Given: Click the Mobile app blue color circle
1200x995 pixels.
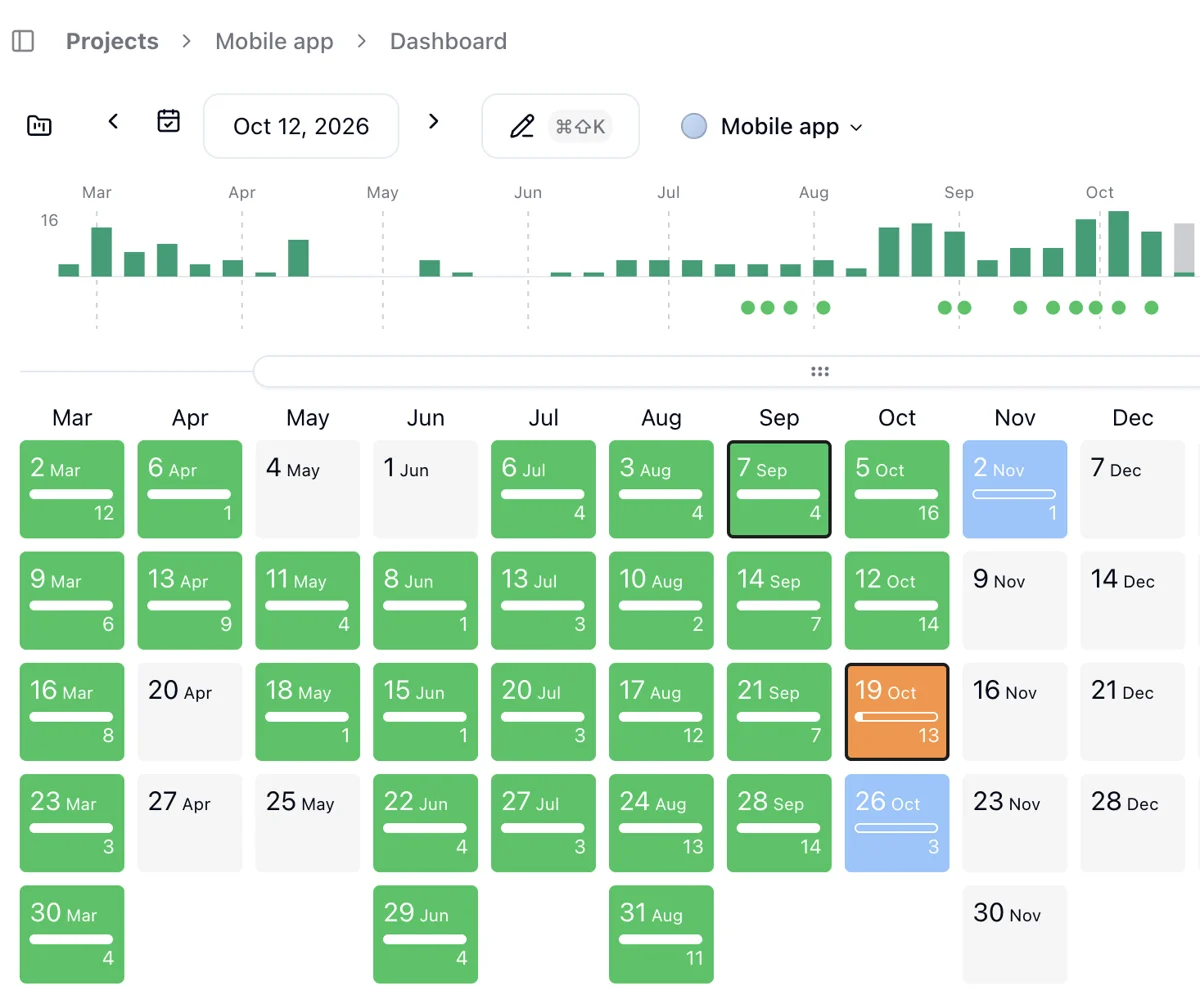Looking at the screenshot, I should 694,126.
